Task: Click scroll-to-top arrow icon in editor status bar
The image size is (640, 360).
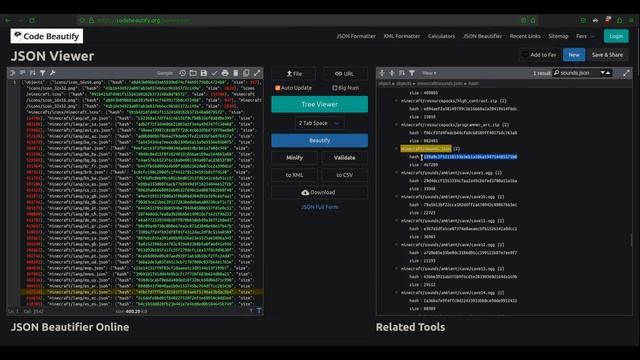Action: coord(259,311)
